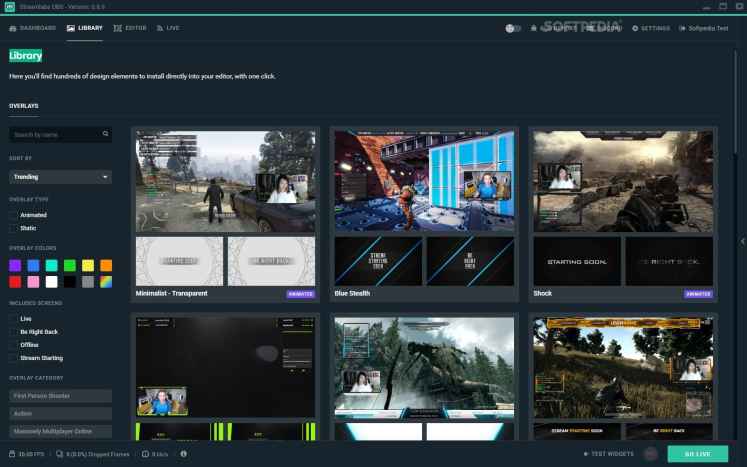Viewport: 747px width, 467px height.
Task: Click the search magnifier icon
Action: click(x=106, y=134)
